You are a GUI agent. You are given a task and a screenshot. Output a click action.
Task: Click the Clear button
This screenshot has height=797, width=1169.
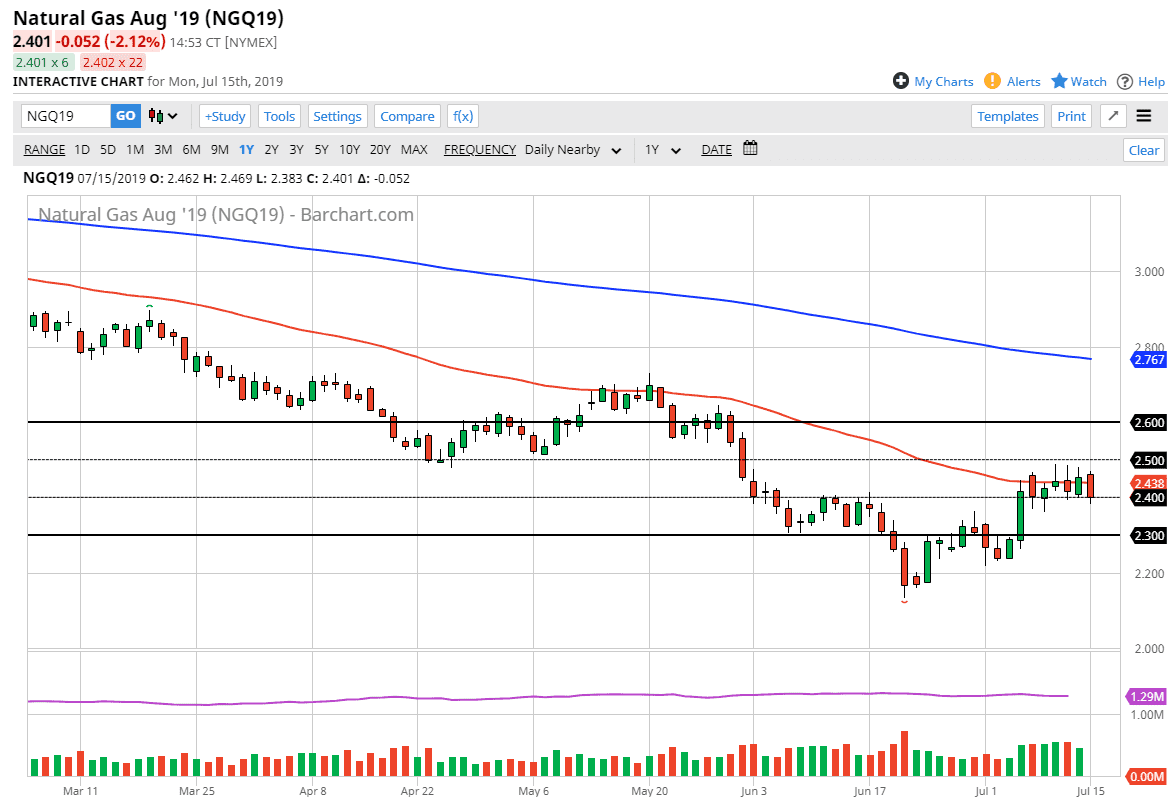pyautogui.click(x=1143, y=150)
